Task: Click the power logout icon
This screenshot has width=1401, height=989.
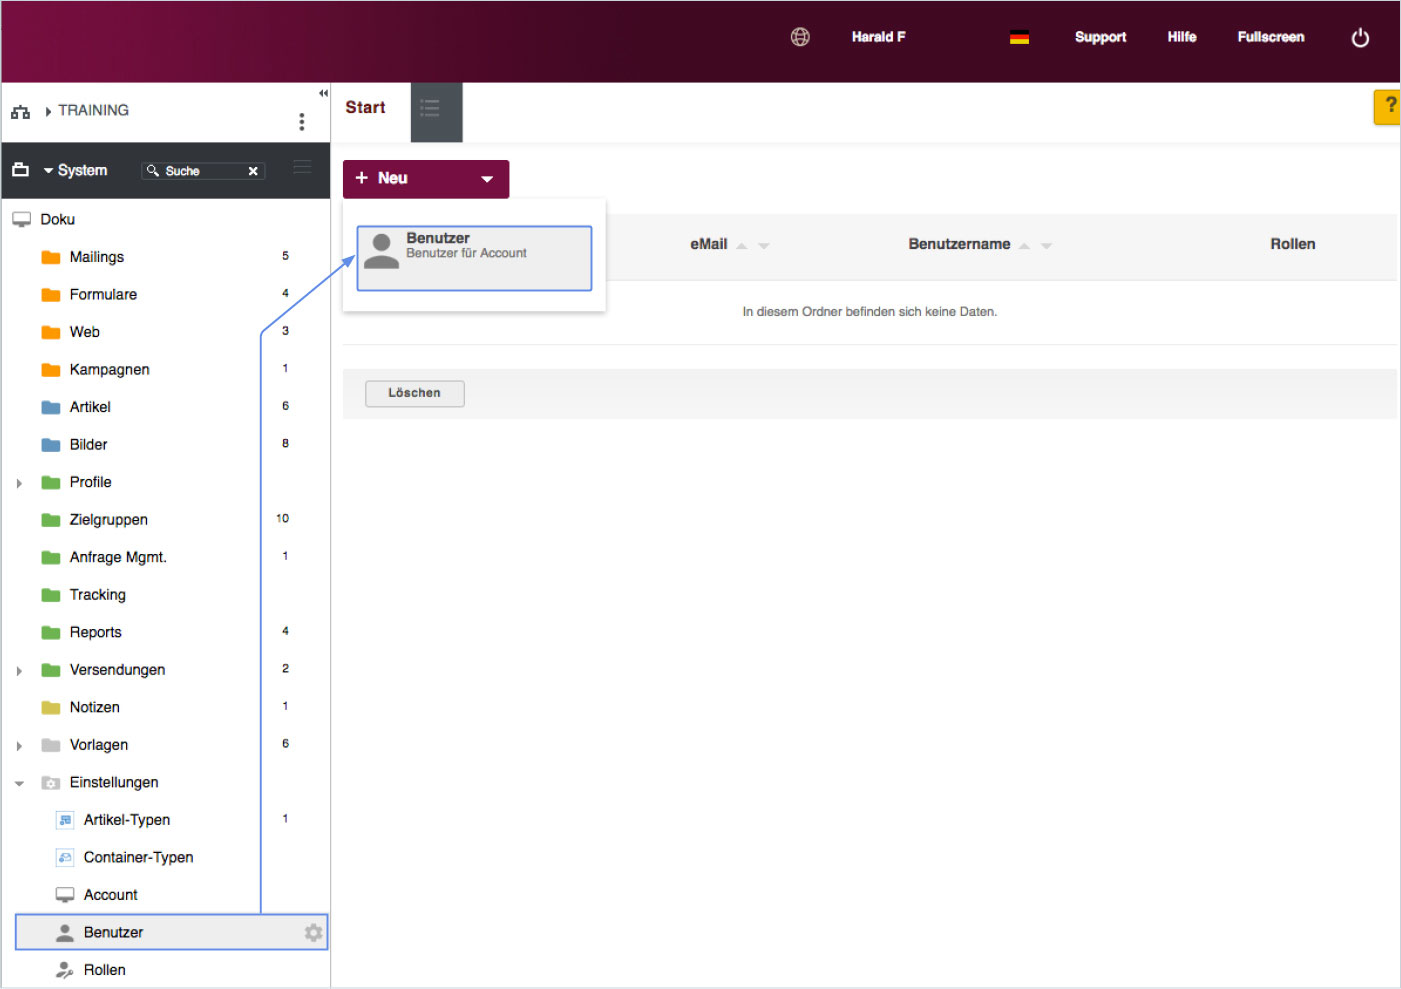Action: 1360,38
